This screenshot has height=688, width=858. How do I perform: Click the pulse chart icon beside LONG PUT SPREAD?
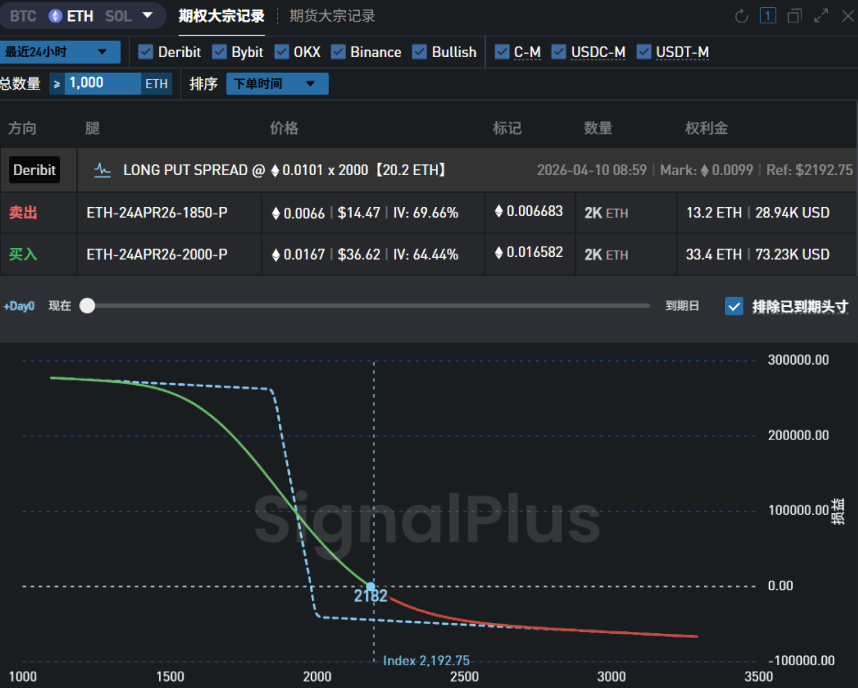[102, 170]
